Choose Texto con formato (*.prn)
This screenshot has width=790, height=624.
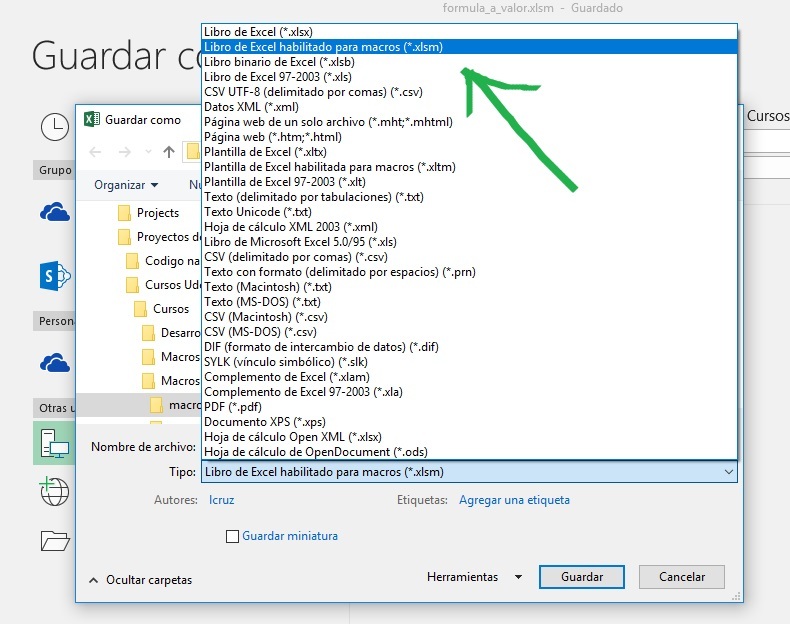tap(469, 272)
